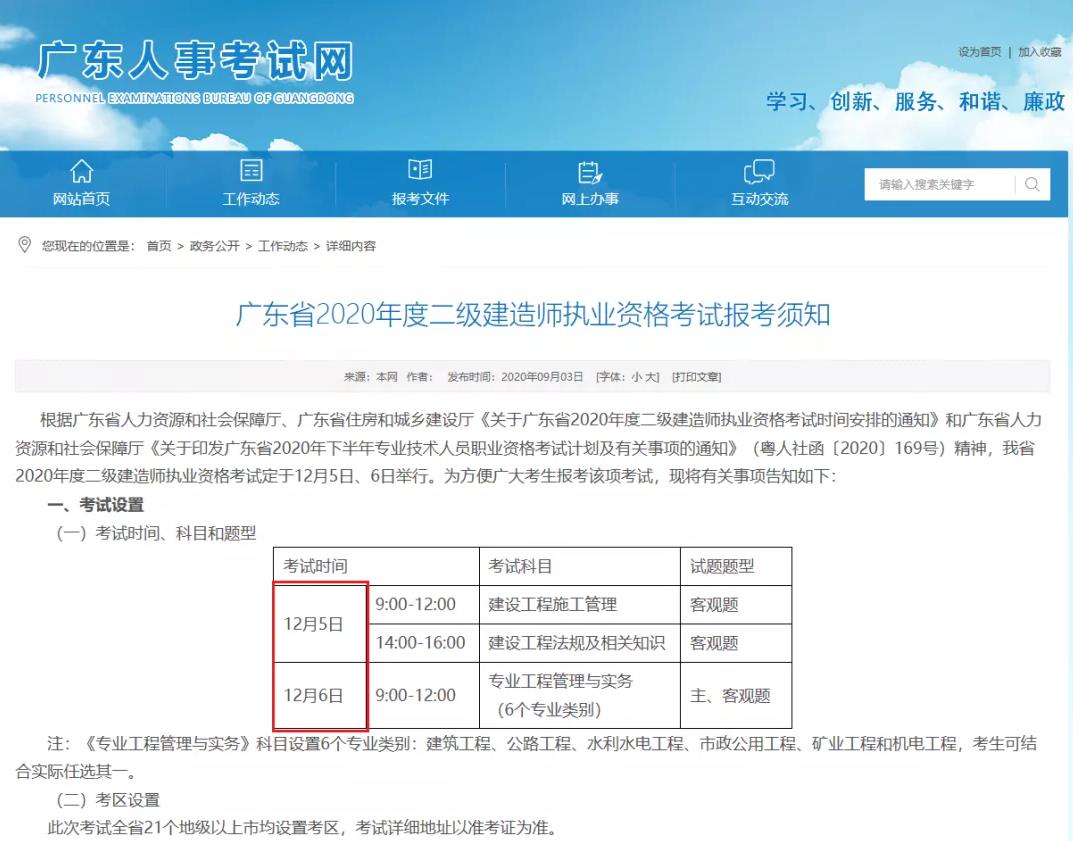The height and width of the screenshot is (841, 1073).
Task: Open the 互动交流 navigation label
Action: [759, 199]
